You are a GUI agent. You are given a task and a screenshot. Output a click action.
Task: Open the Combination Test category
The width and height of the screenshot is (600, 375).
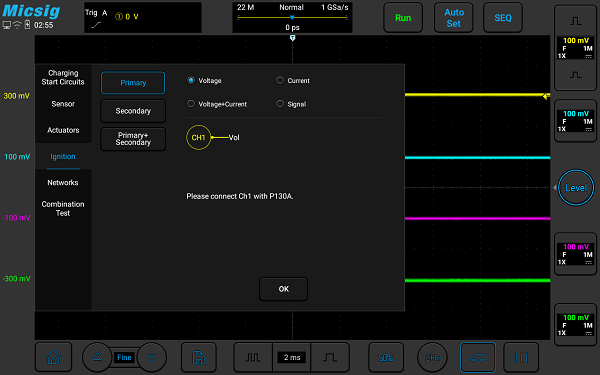[63, 209]
